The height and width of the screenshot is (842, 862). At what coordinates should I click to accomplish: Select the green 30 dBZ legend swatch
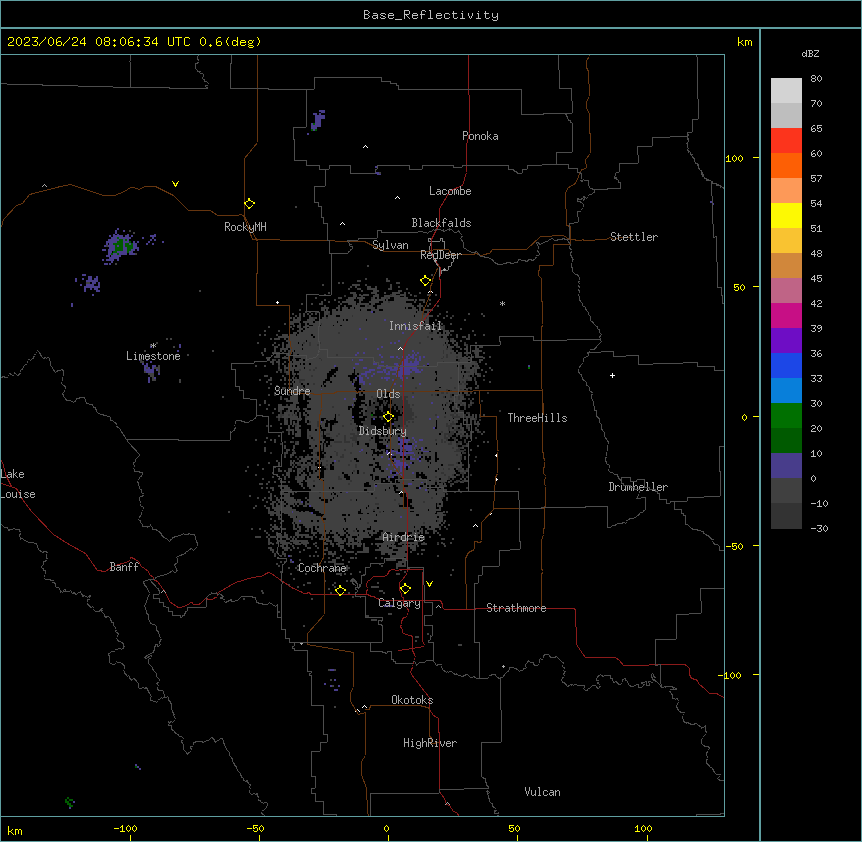pos(786,416)
